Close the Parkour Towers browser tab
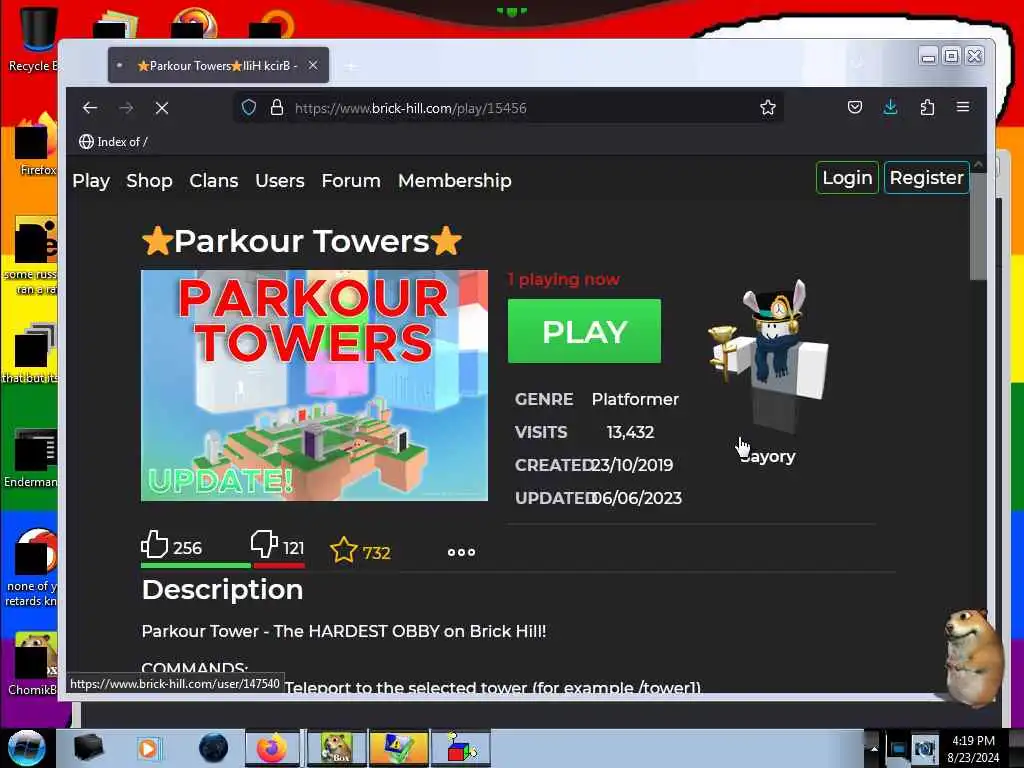The width and height of the screenshot is (1024, 768). point(313,65)
